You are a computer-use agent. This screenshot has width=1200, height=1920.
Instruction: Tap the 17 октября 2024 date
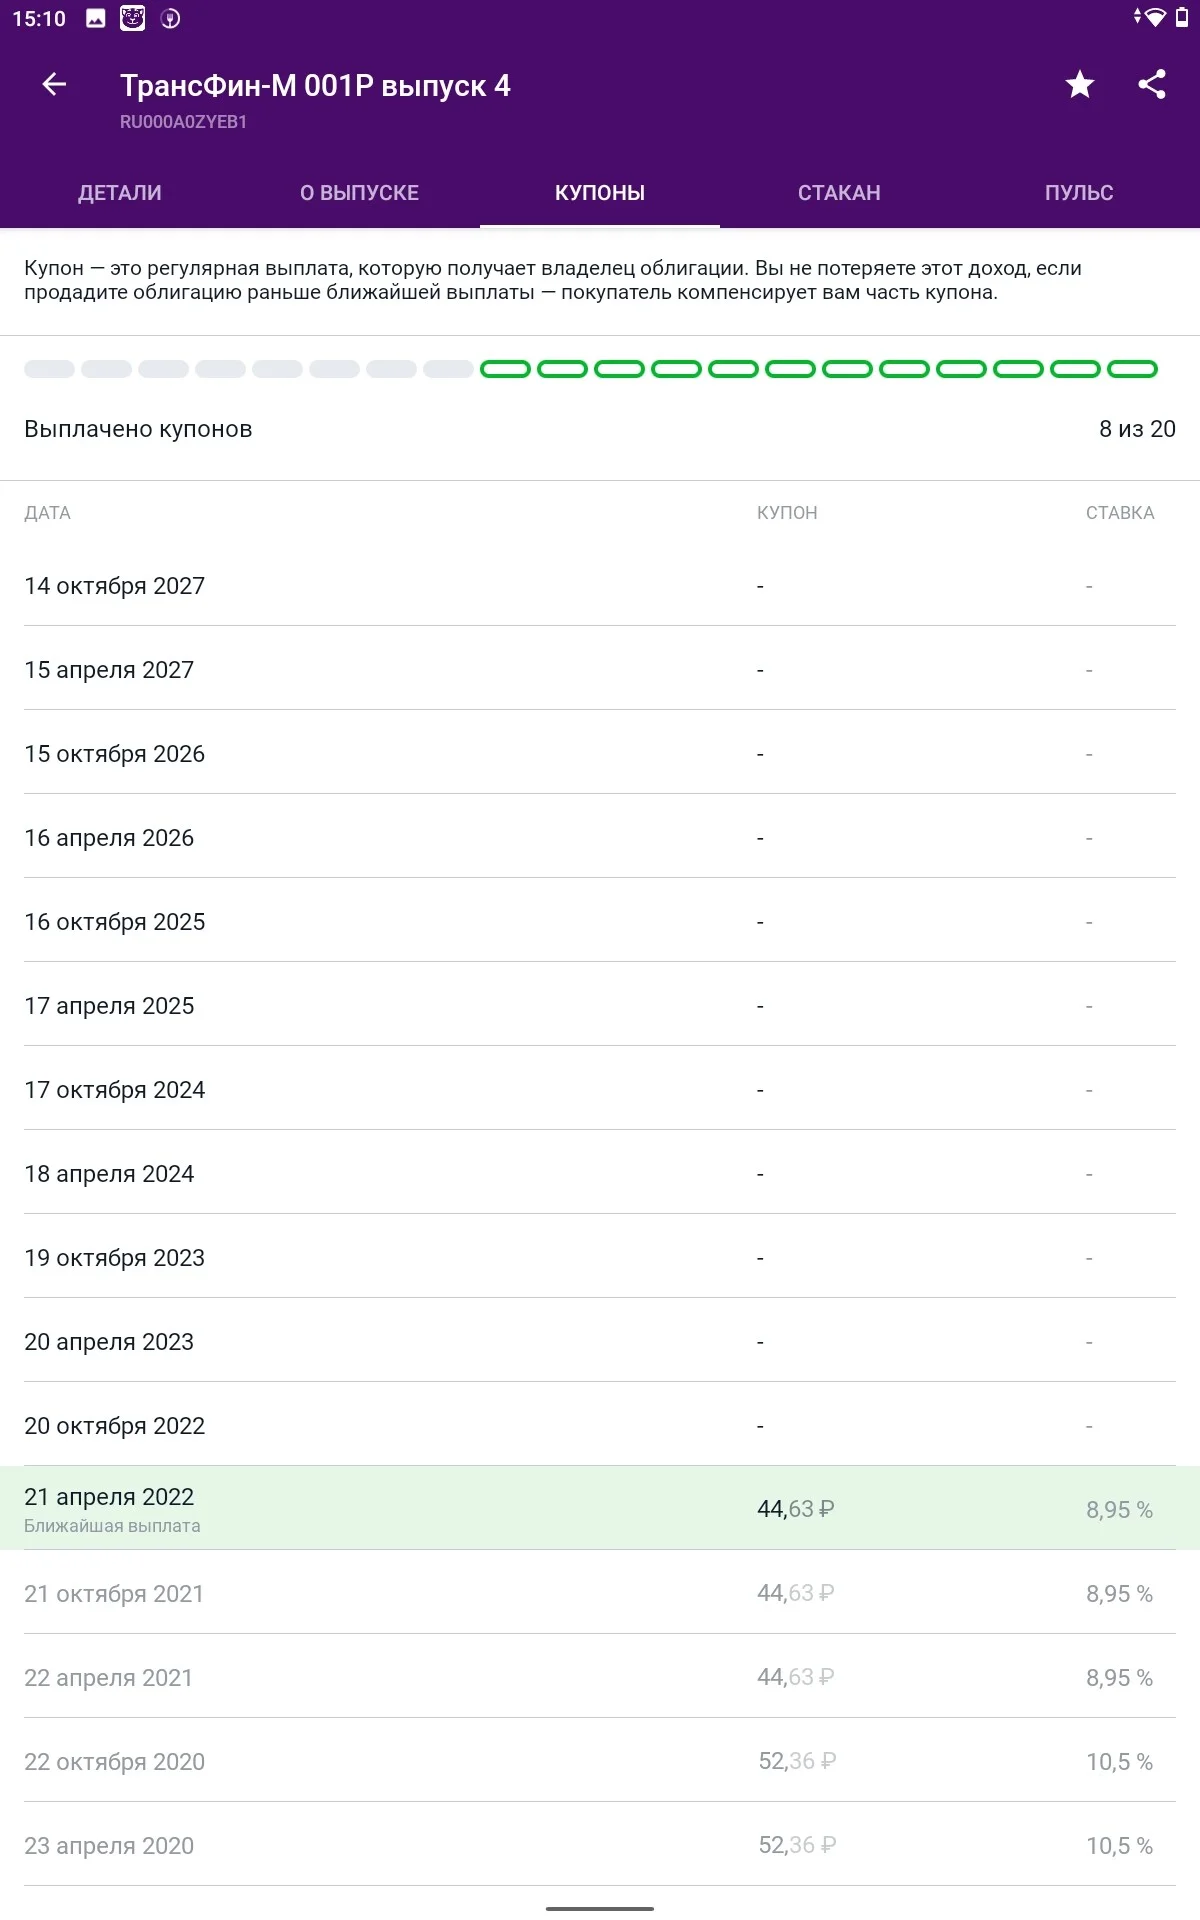tap(114, 1090)
